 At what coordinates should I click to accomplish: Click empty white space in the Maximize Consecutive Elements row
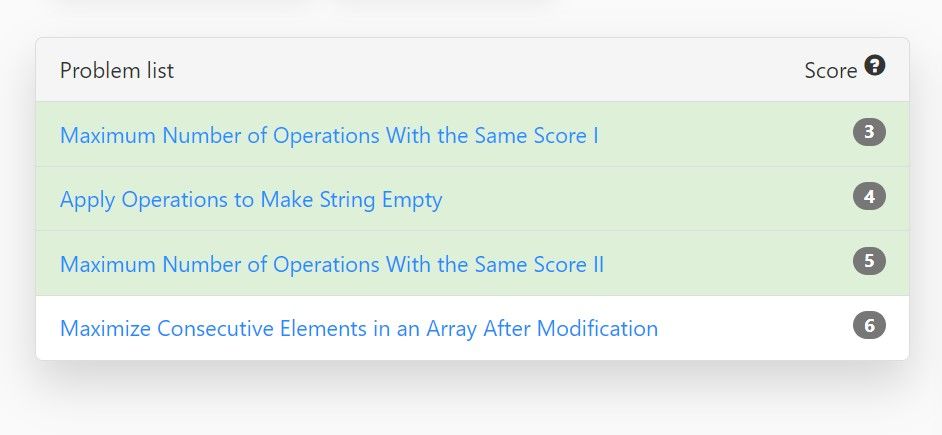pyautogui.click(x=751, y=328)
